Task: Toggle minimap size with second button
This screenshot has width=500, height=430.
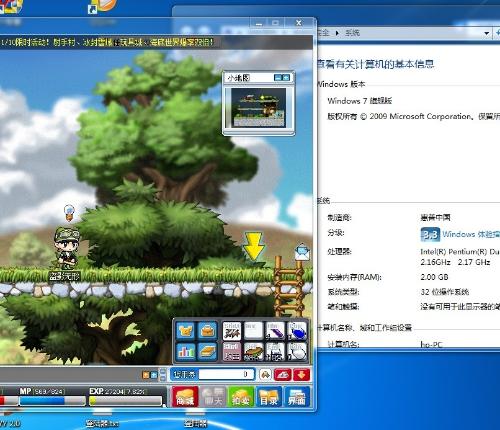Action: tap(286, 78)
